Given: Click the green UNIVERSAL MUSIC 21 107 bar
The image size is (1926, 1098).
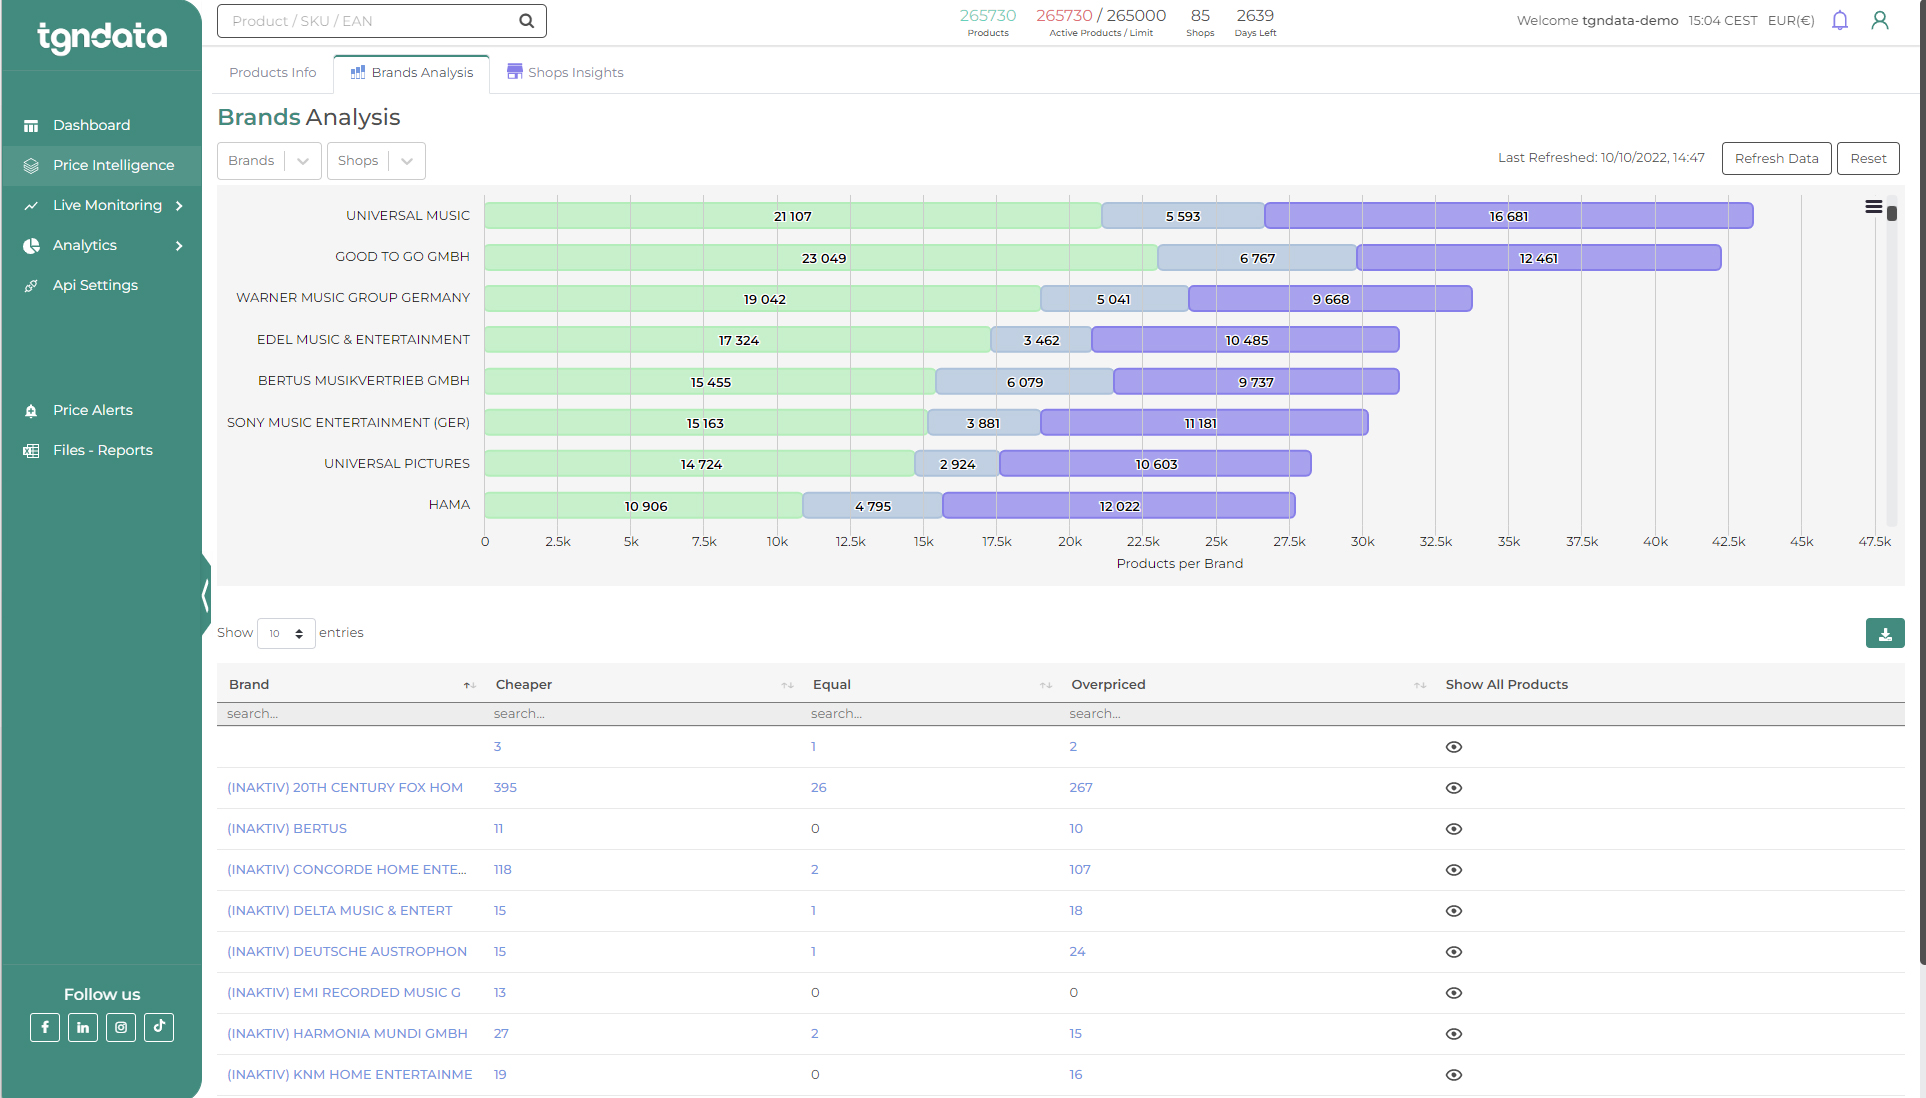Looking at the screenshot, I should click(x=793, y=216).
